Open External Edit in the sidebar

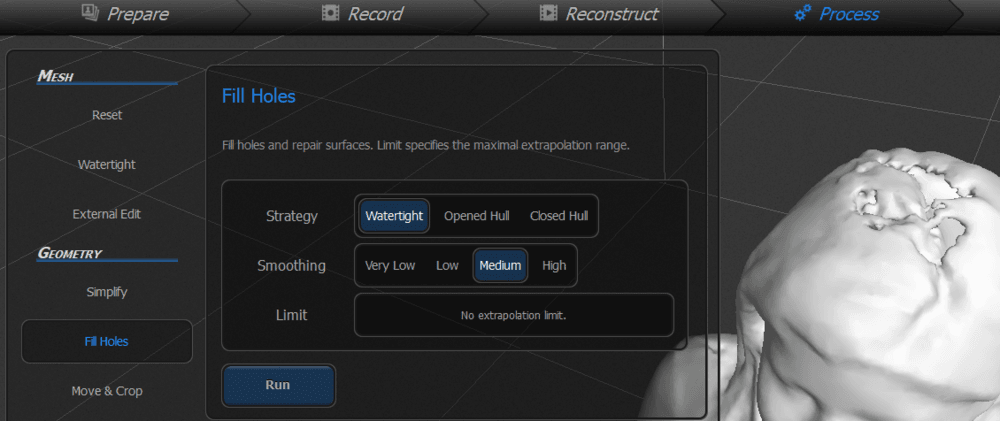tap(107, 214)
